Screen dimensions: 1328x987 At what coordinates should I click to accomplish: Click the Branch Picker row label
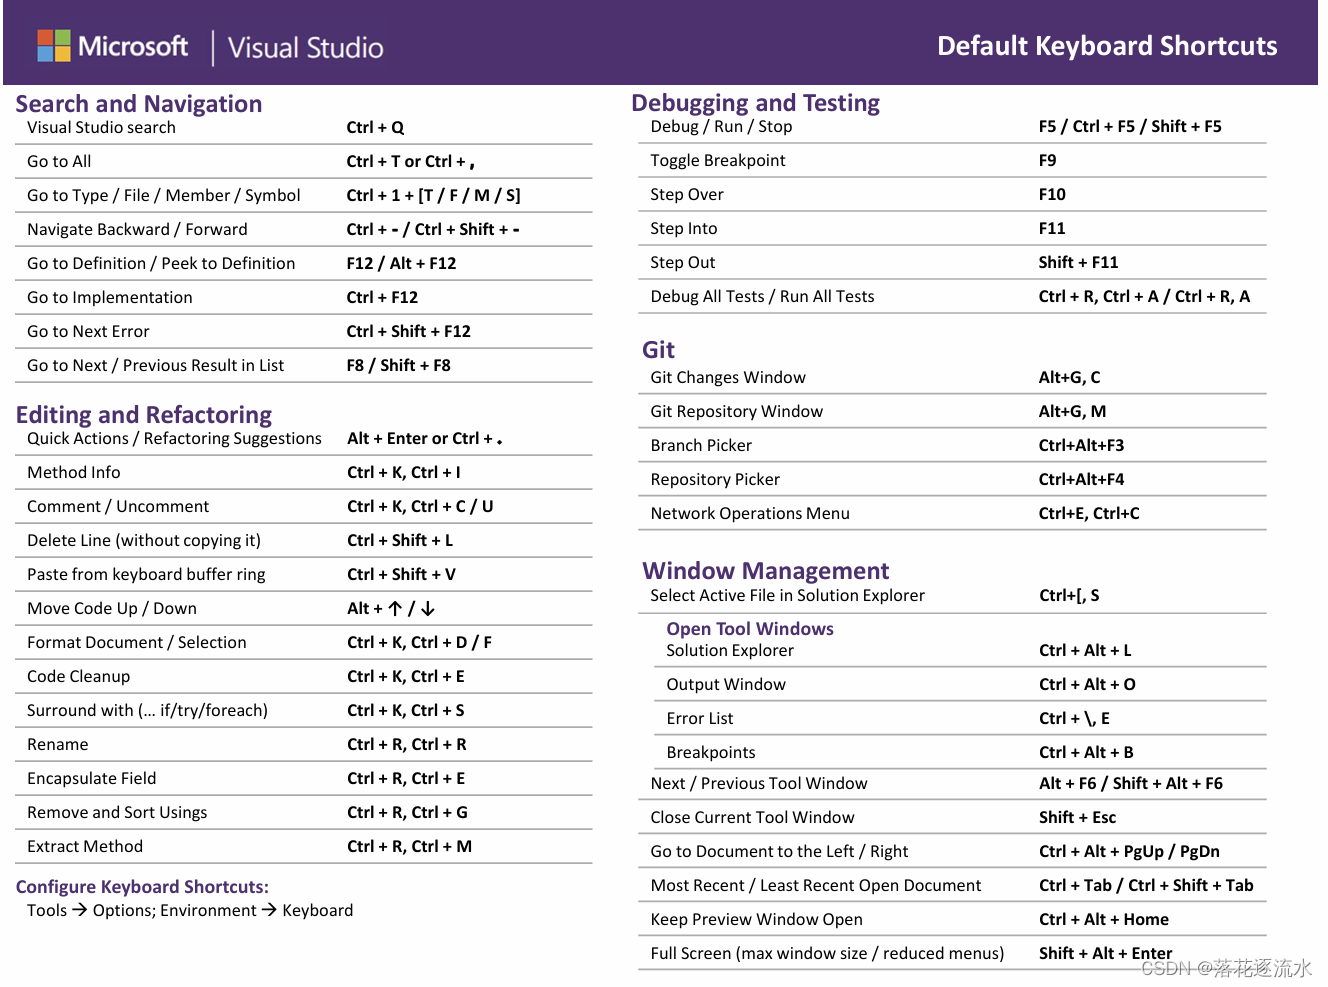tap(701, 446)
